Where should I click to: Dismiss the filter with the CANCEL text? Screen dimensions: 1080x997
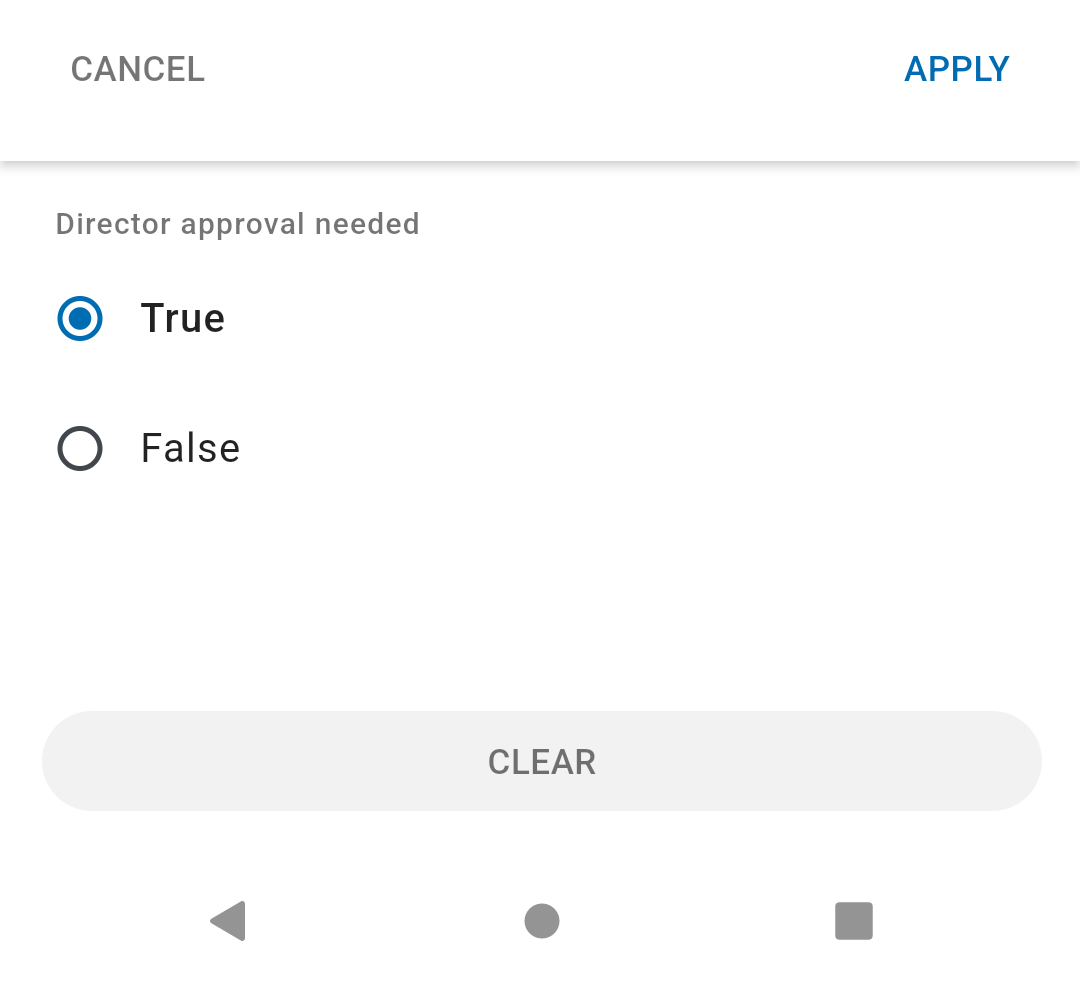pyautogui.click(x=138, y=70)
